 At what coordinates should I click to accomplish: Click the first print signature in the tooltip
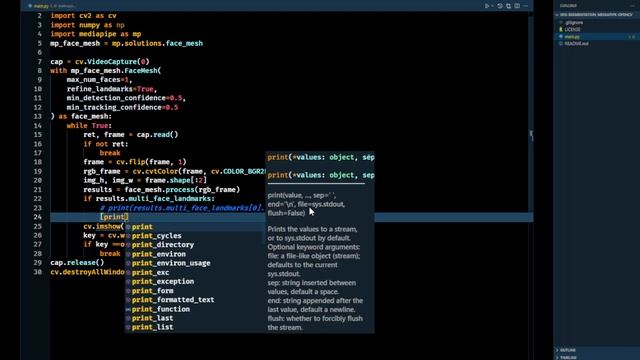321,157
